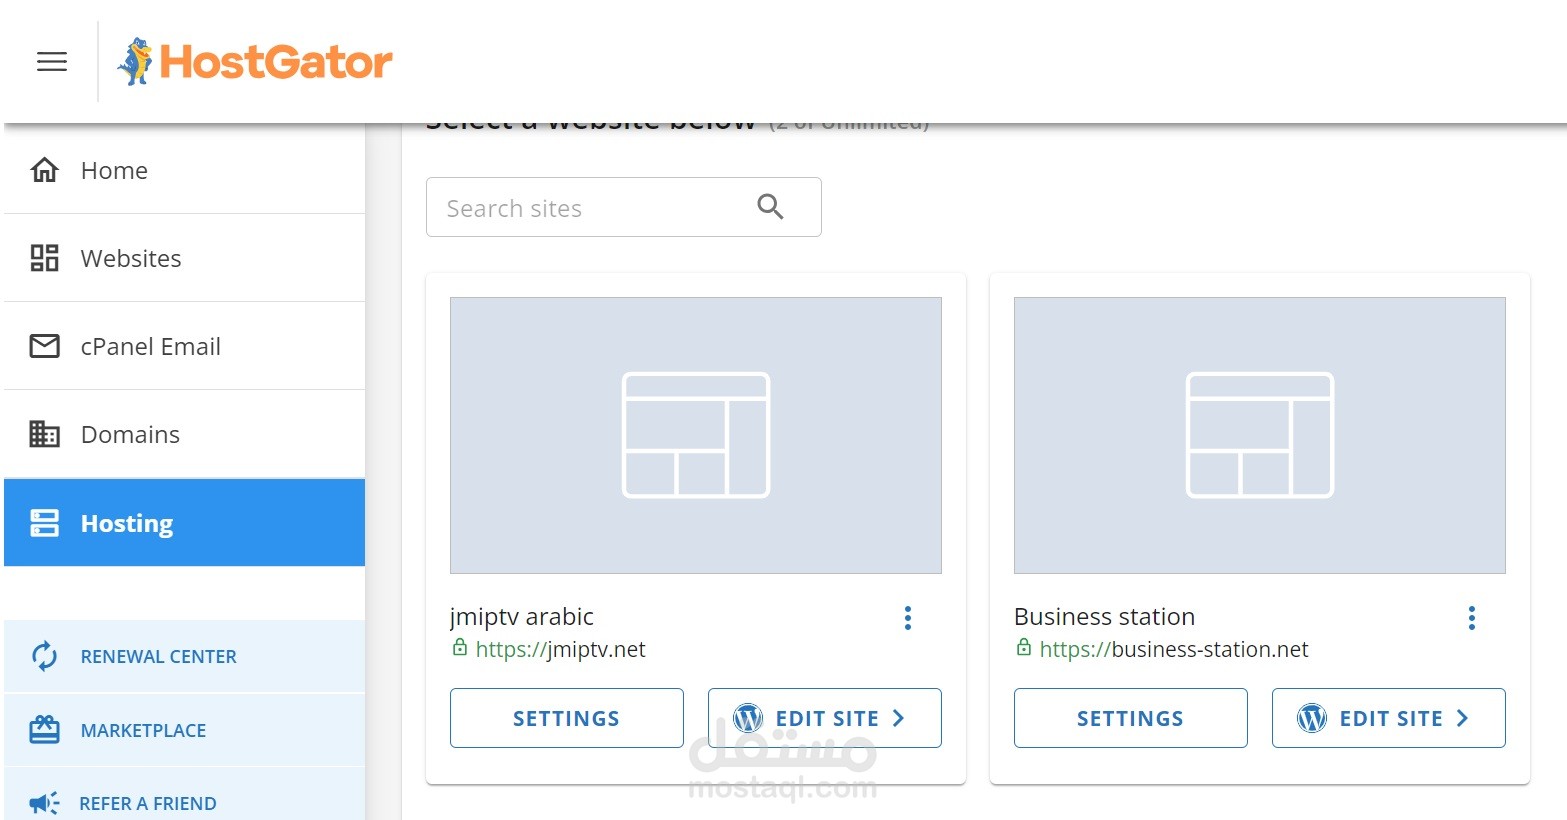Open the https://business-station.net link
The image size is (1567, 820).
(x=1174, y=650)
